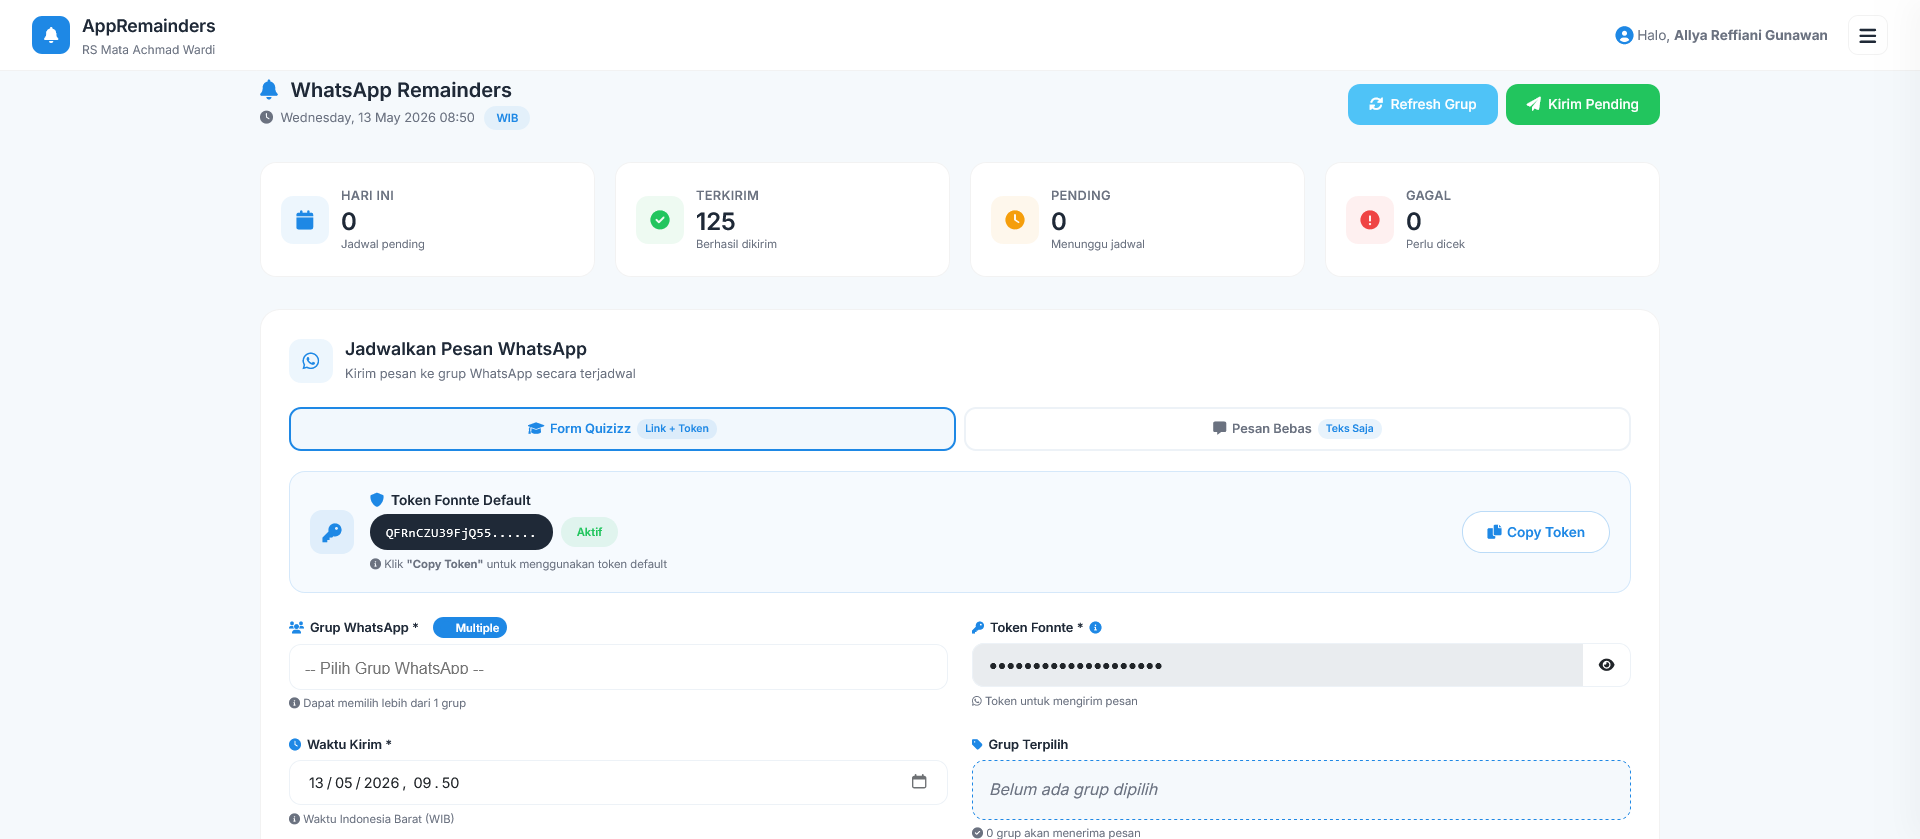Click the calendar icon in Hari Ini card

[305, 220]
